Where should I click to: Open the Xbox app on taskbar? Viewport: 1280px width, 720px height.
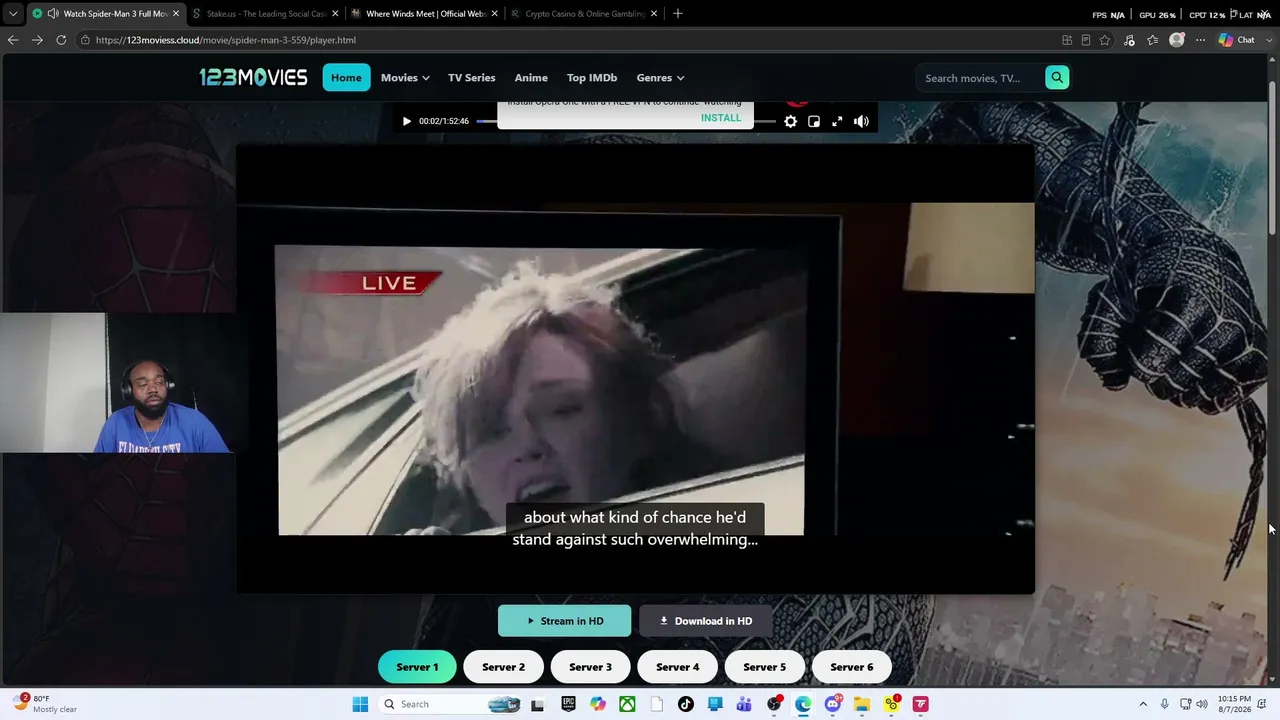pos(627,704)
